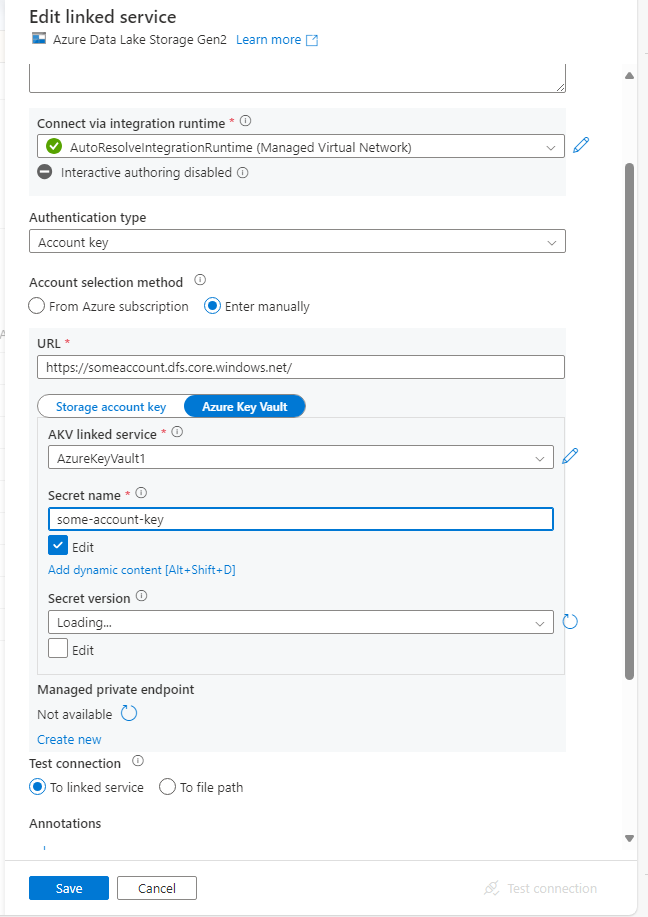The width and height of the screenshot is (648, 917).
Task: Choose the To file path radio option
Action: [167, 787]
